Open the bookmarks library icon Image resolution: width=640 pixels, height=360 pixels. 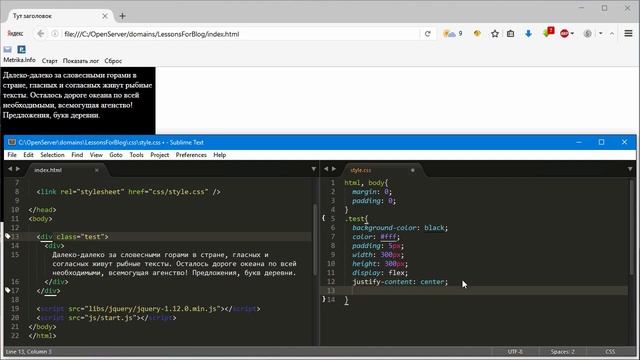(x=511, y=34)
